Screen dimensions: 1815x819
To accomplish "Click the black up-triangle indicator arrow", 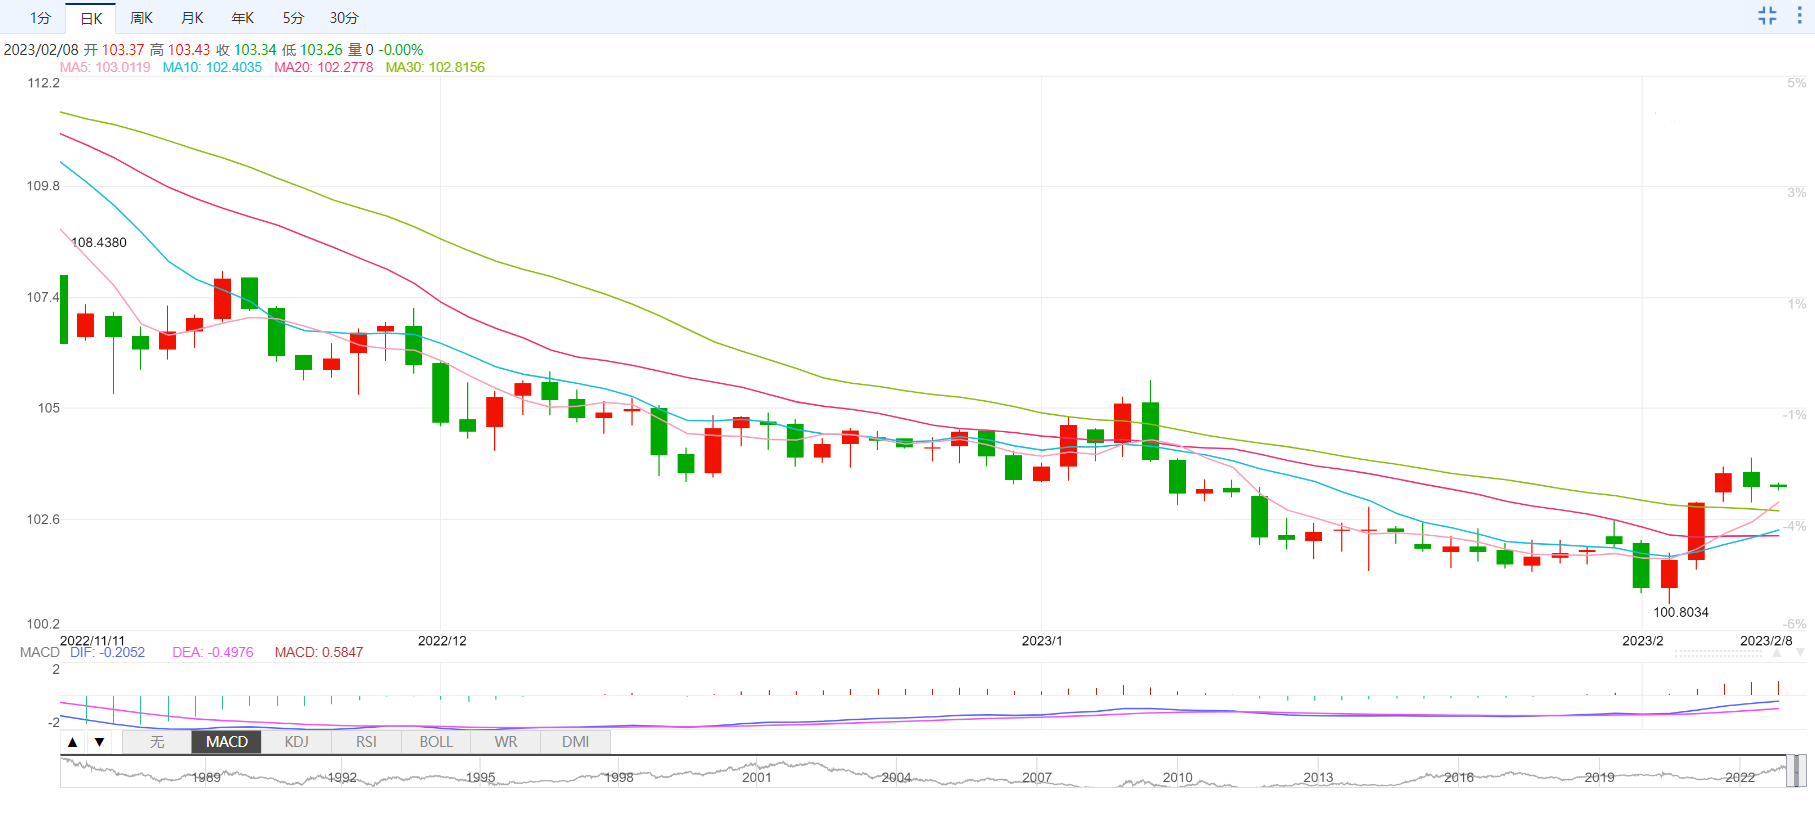I will point(73,742).
